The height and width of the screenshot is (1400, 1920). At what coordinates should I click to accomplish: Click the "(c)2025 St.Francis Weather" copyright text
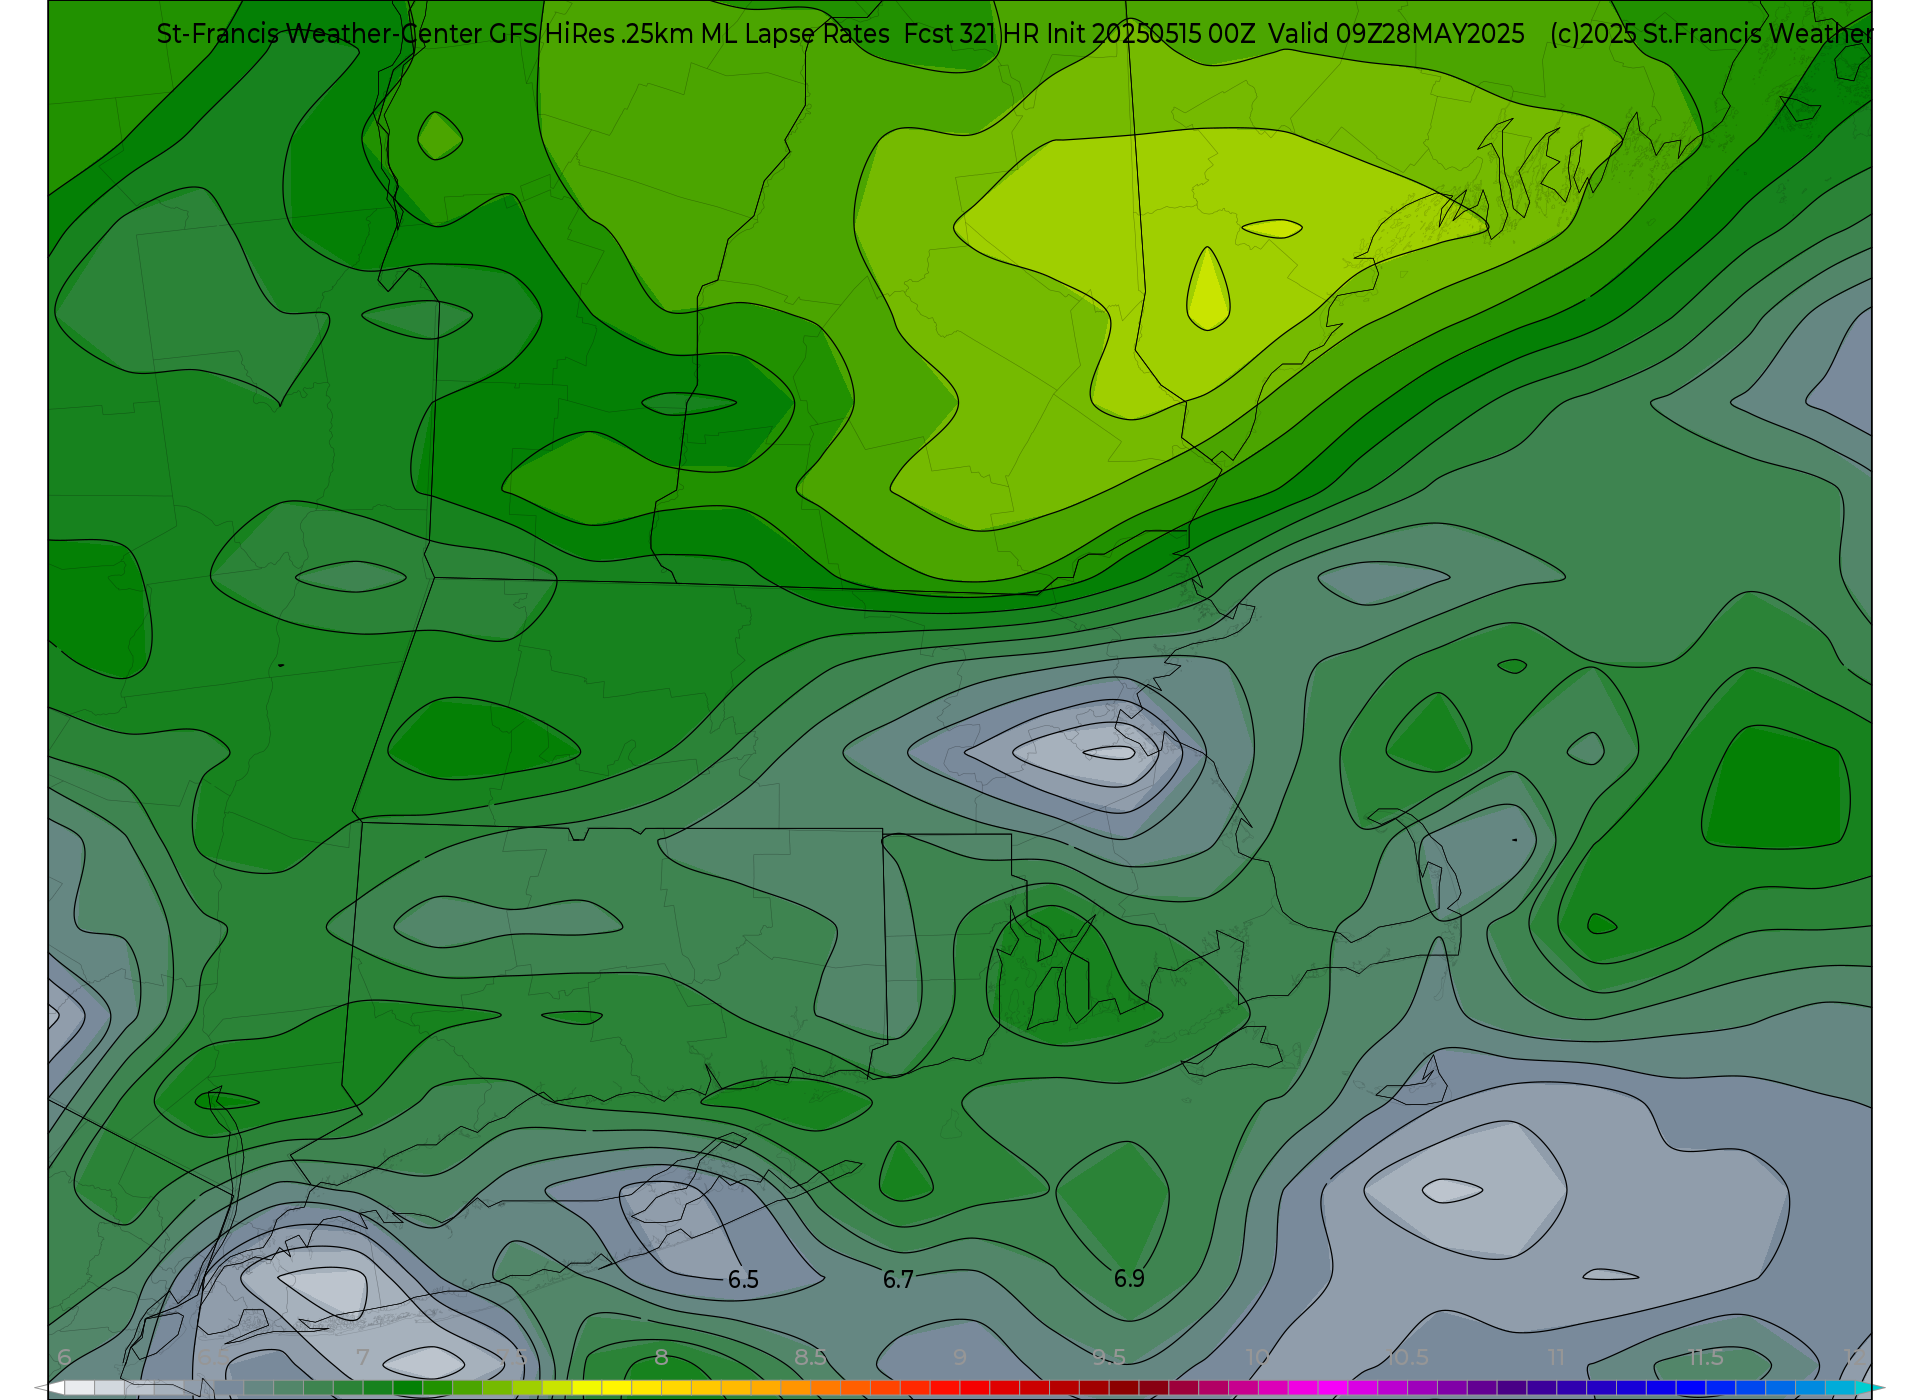coord(1711,34)
